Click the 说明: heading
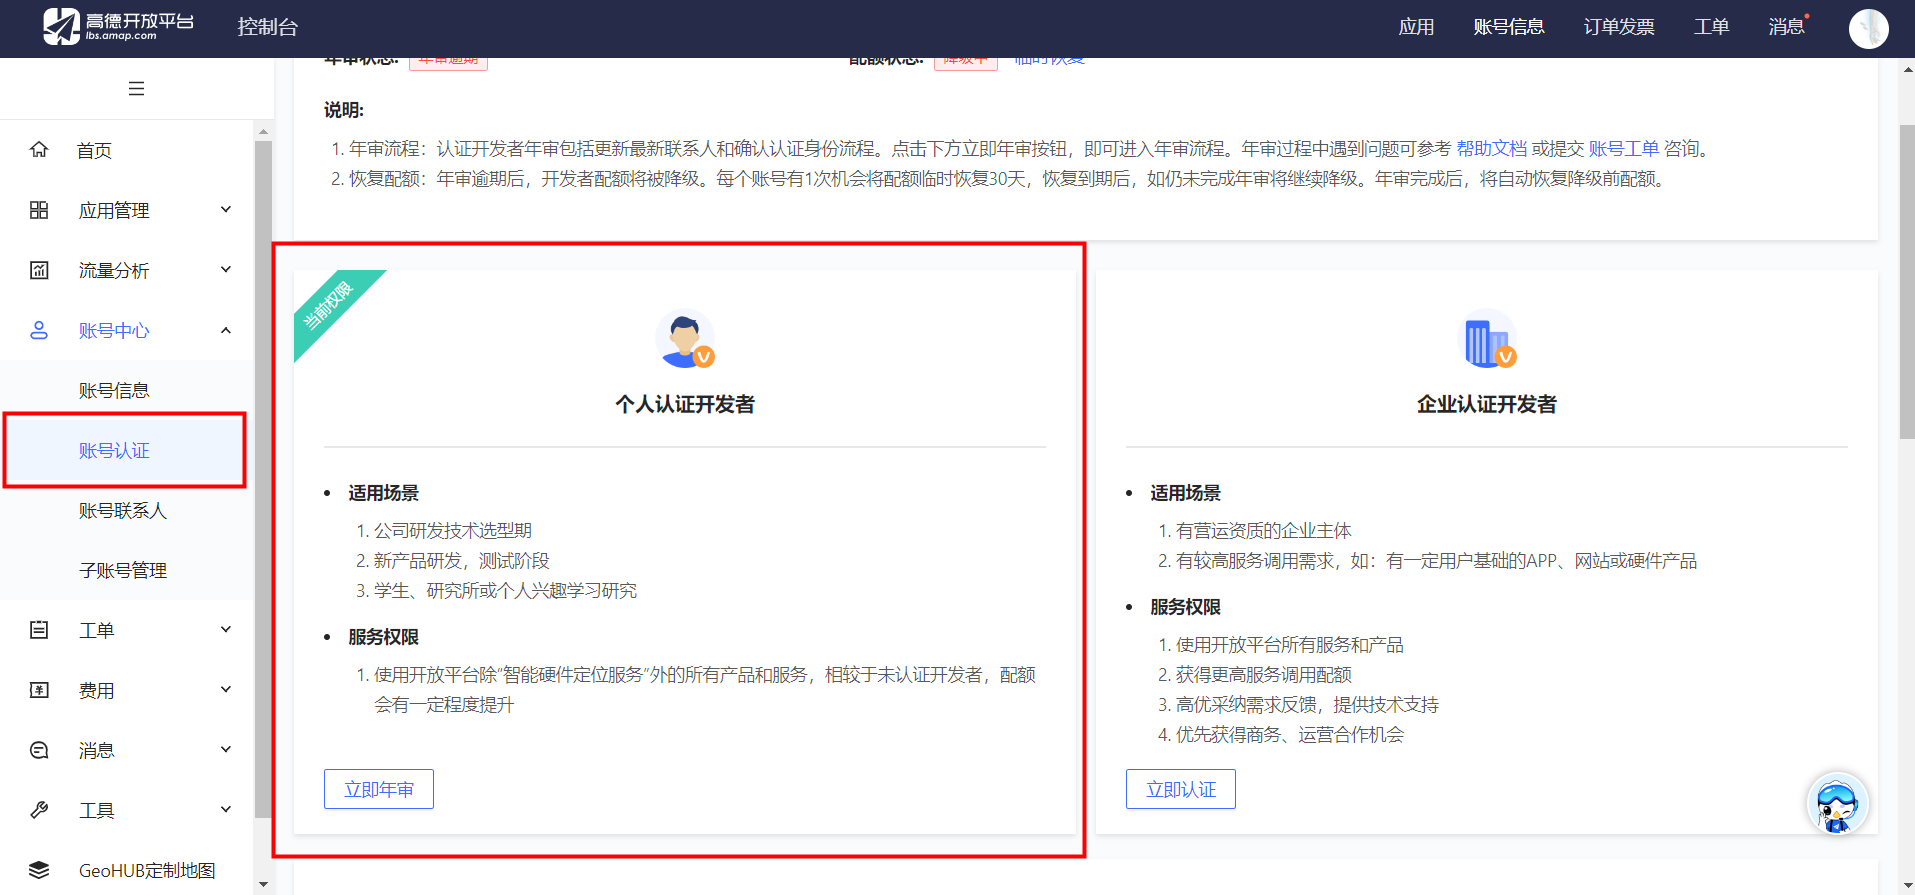This screenshot has height=895, width=1915. pos(344,110)
